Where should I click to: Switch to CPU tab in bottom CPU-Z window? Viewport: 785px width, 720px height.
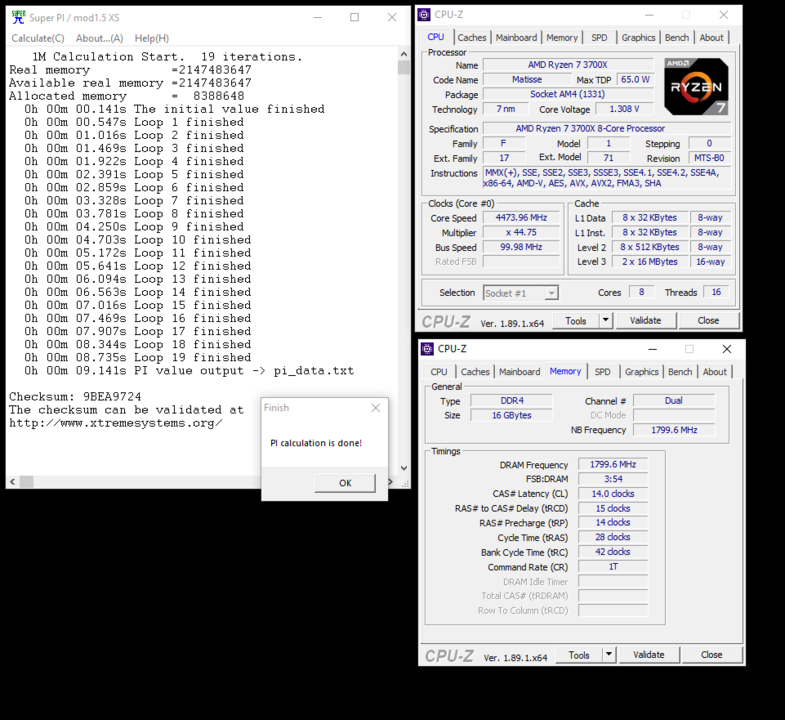point(439,372)
